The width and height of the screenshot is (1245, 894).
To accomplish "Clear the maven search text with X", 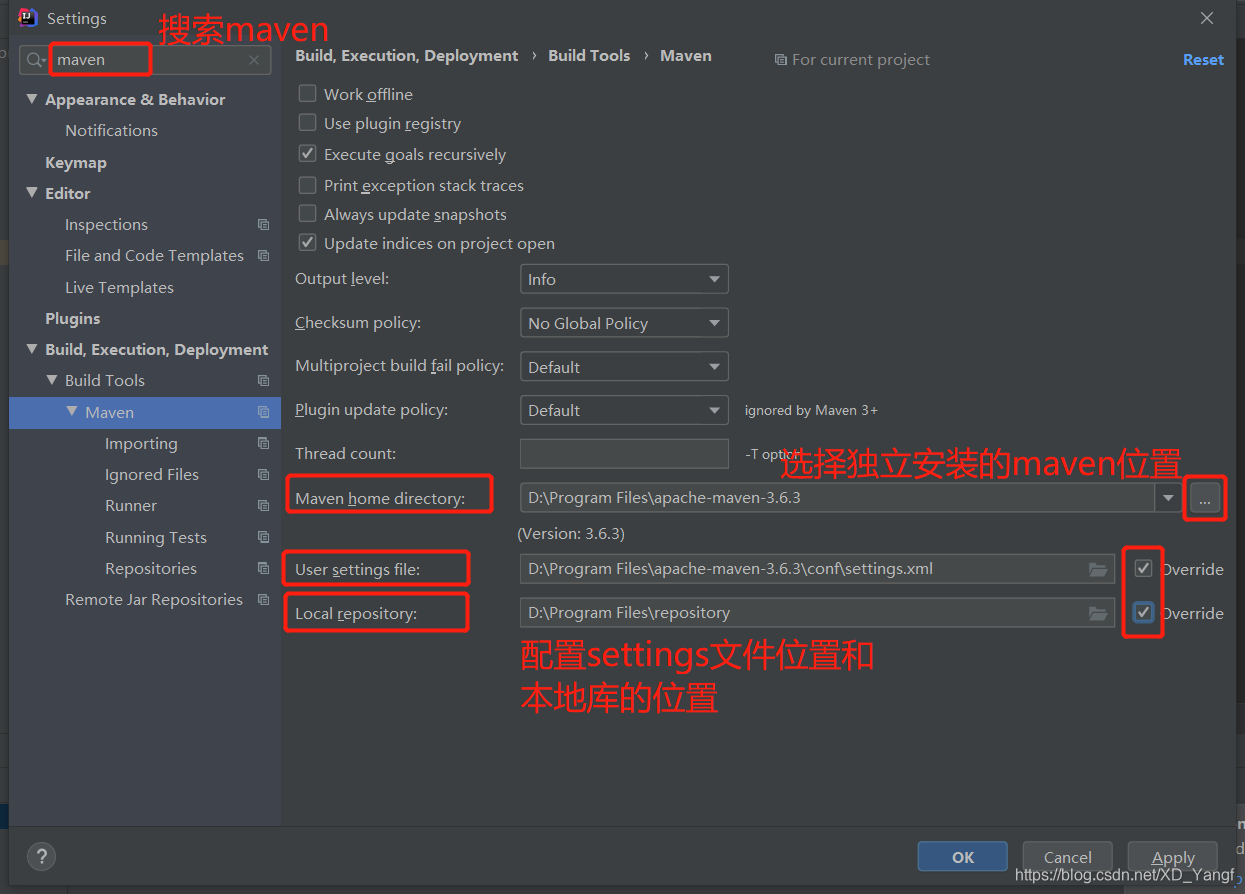I will point(254,60).
